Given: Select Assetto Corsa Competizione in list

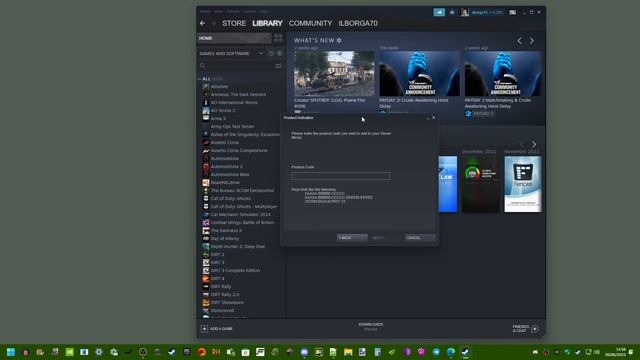Looking at the screenshot, I should click(239, 150).
